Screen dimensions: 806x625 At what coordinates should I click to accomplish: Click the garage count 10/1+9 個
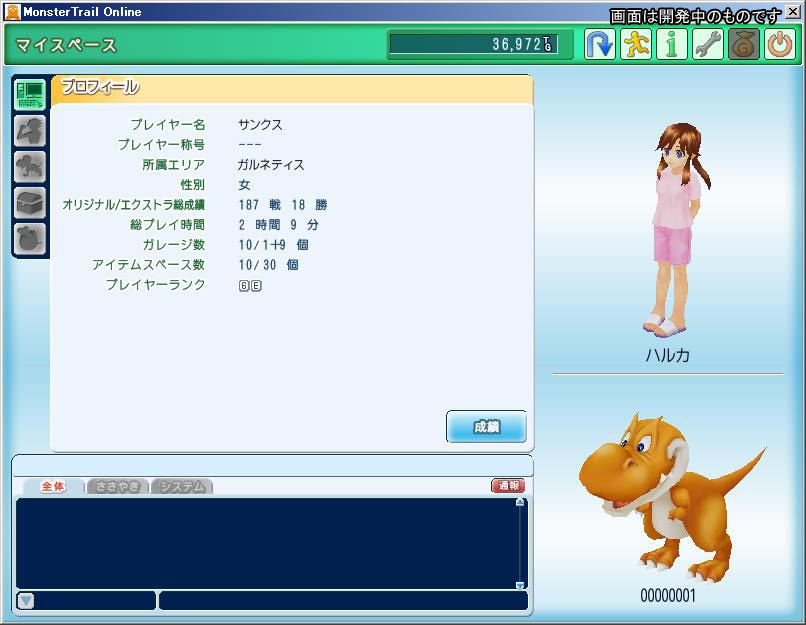pos(273,245)
